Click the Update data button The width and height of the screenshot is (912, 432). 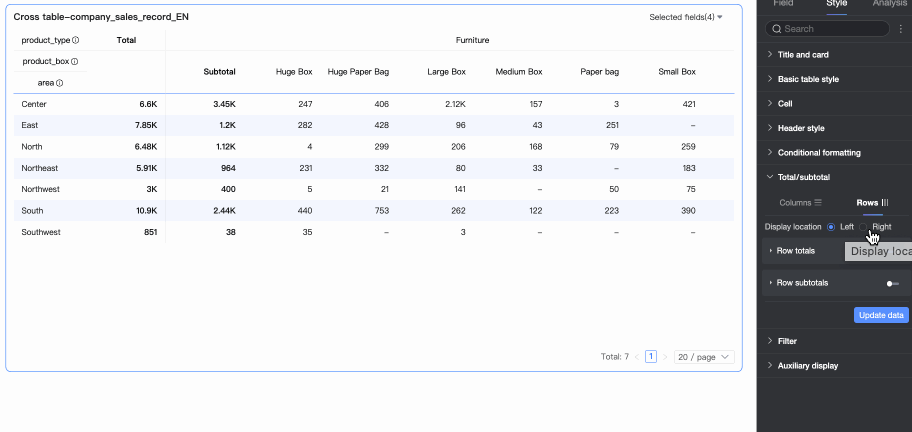click(881, 315)
